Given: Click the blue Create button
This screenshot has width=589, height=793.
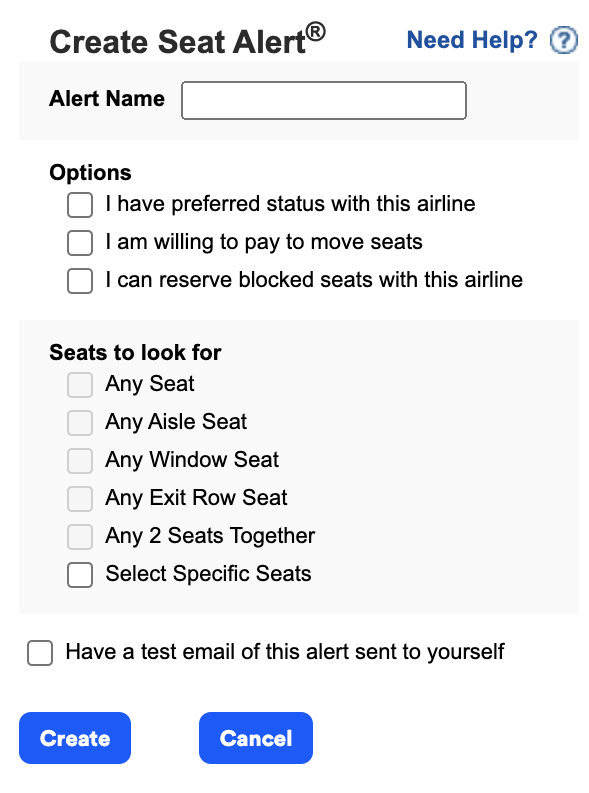Looking at the screenshot, I should coord(75,738).
